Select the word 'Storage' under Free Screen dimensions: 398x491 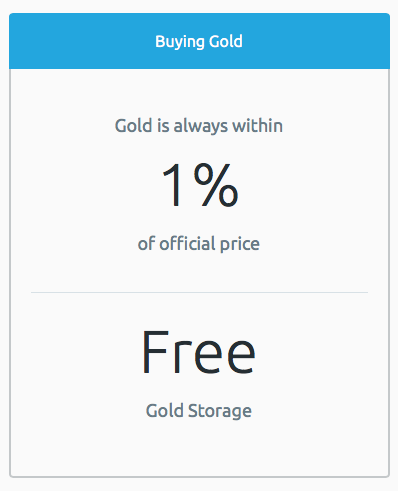(220, 412)
